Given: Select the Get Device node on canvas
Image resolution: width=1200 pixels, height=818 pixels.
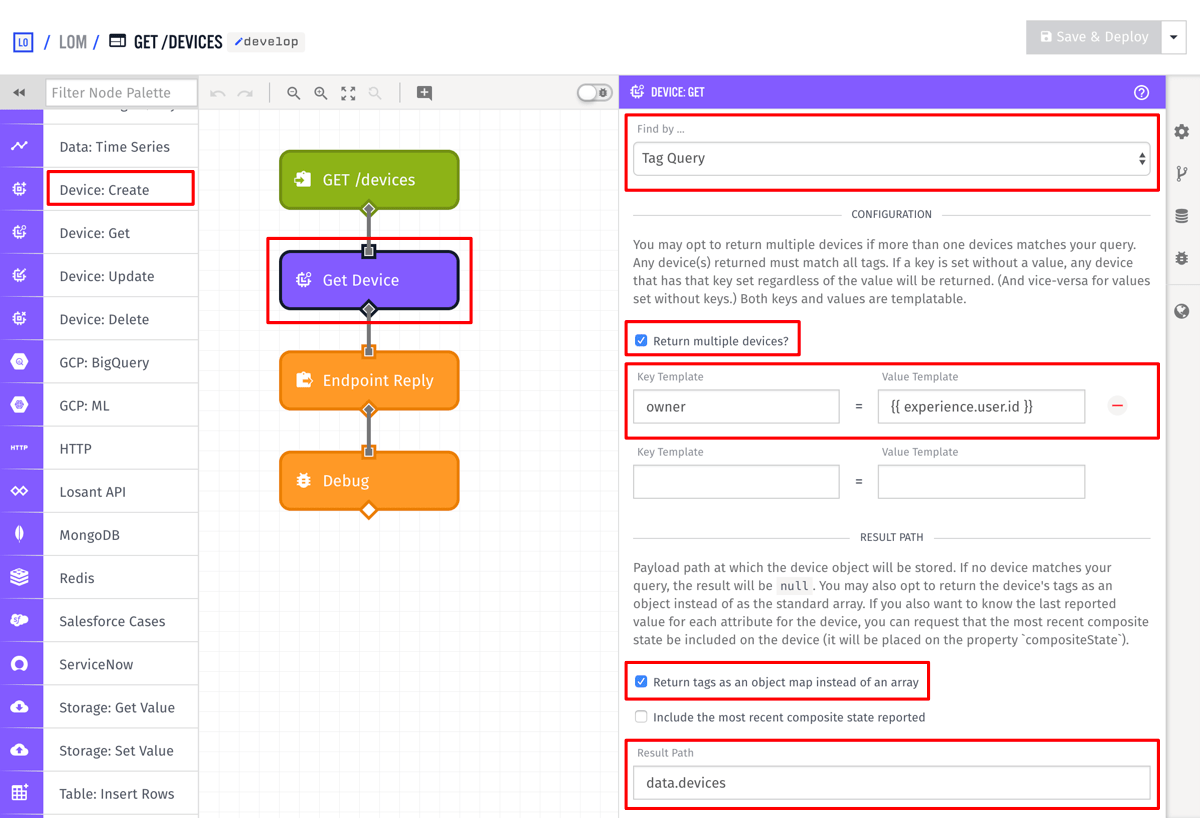Looking at the screenshot, I should (369, 280).
